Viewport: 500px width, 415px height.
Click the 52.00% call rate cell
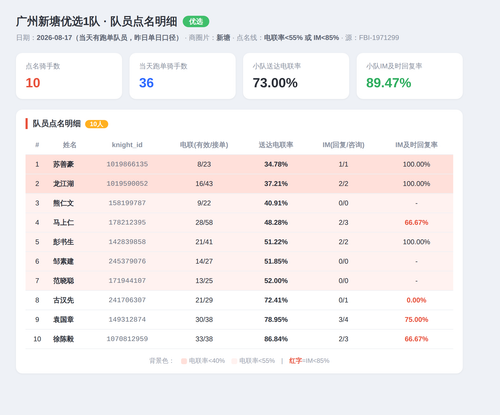(276, 281)
